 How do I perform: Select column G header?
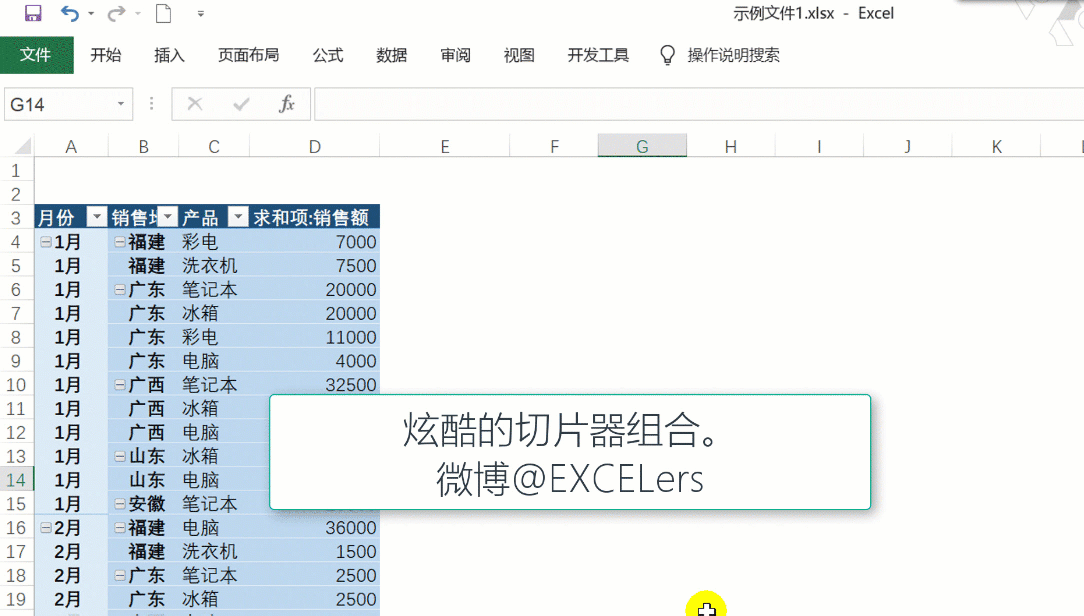[642, 147]
